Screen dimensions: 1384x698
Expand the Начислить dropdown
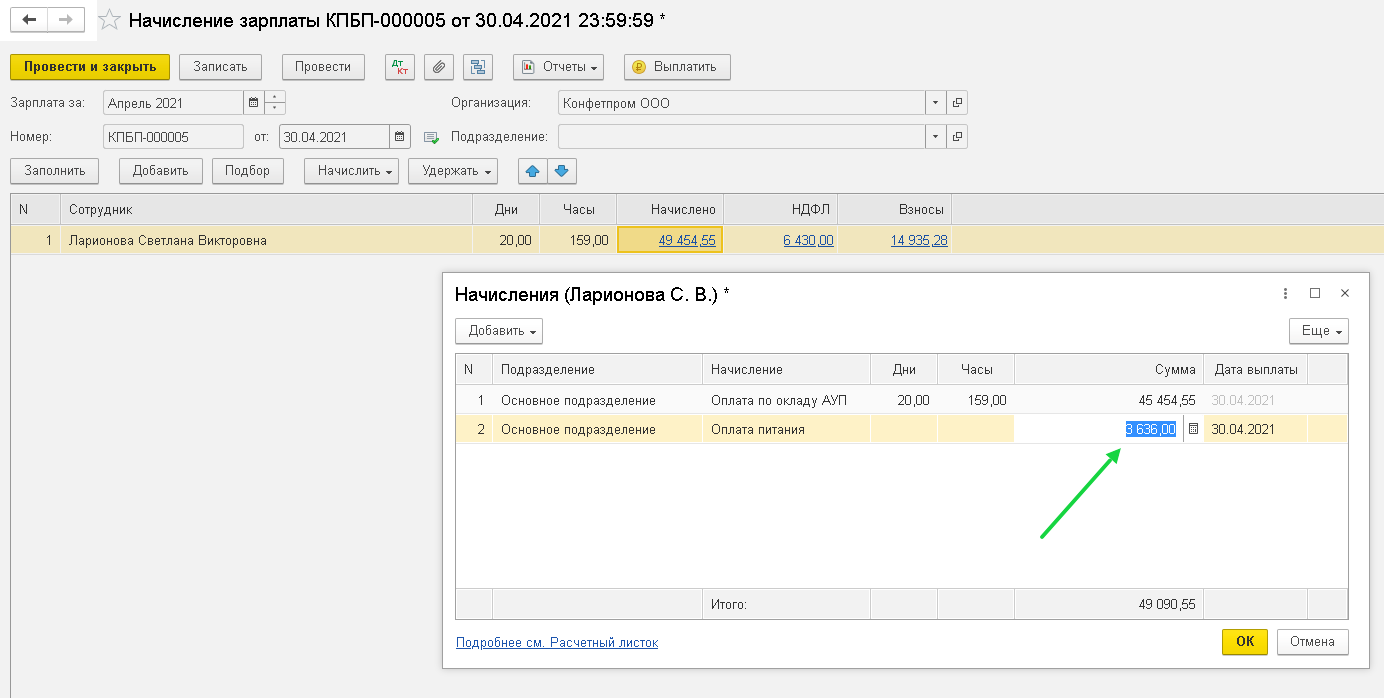point(351,171)
